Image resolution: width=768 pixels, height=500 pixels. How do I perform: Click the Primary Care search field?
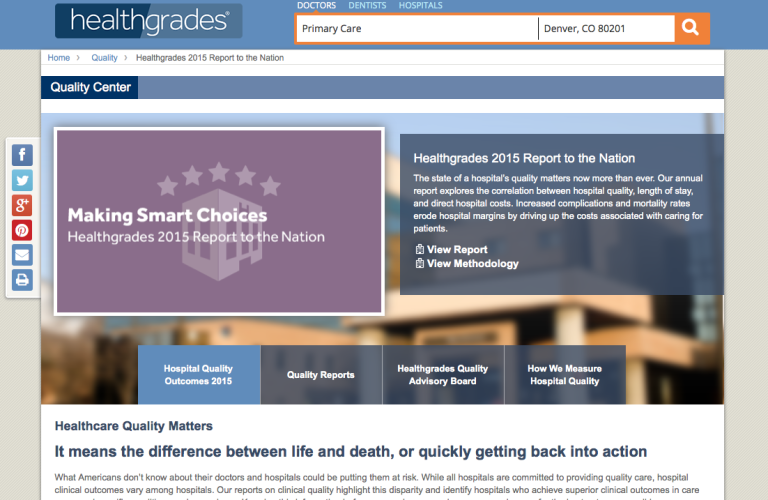click(417, 28)
